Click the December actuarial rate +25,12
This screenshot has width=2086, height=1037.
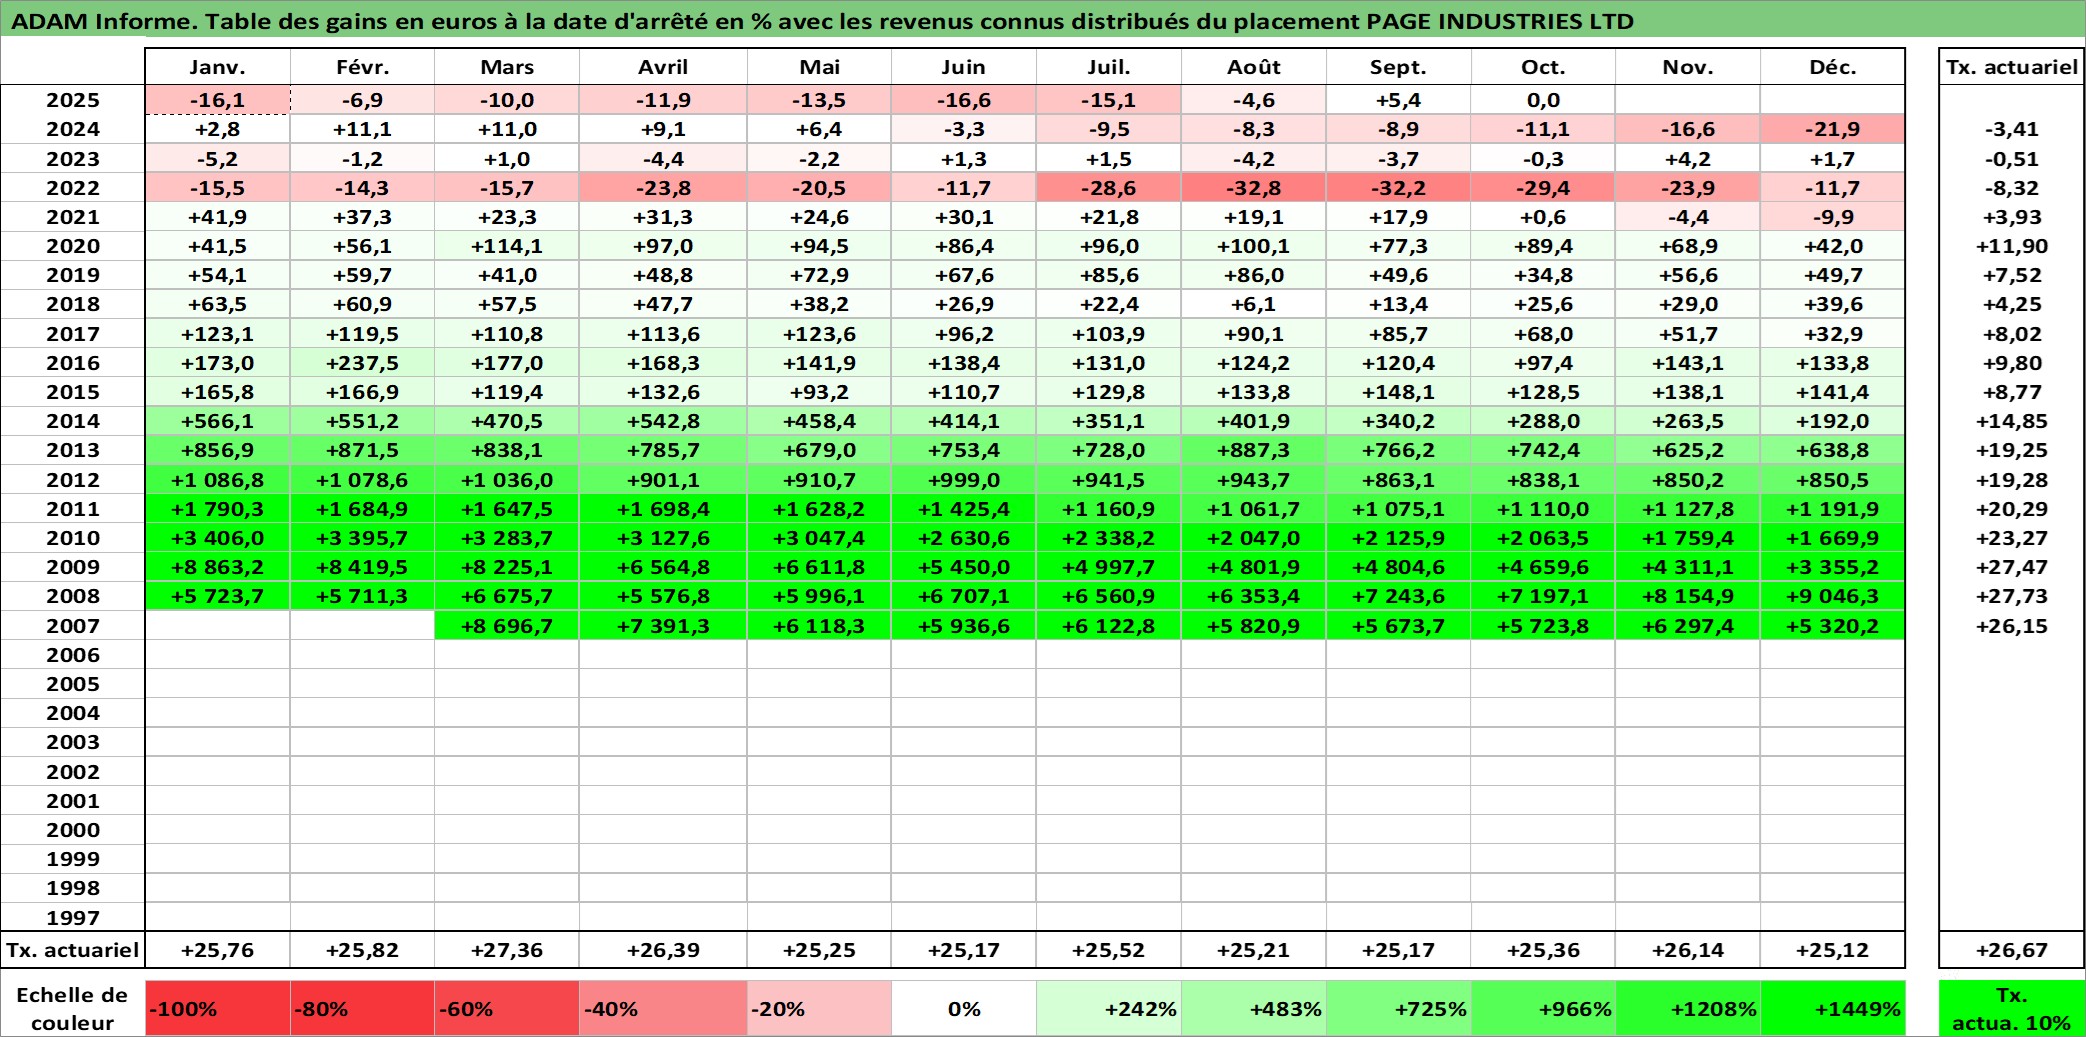(1832, 950)
